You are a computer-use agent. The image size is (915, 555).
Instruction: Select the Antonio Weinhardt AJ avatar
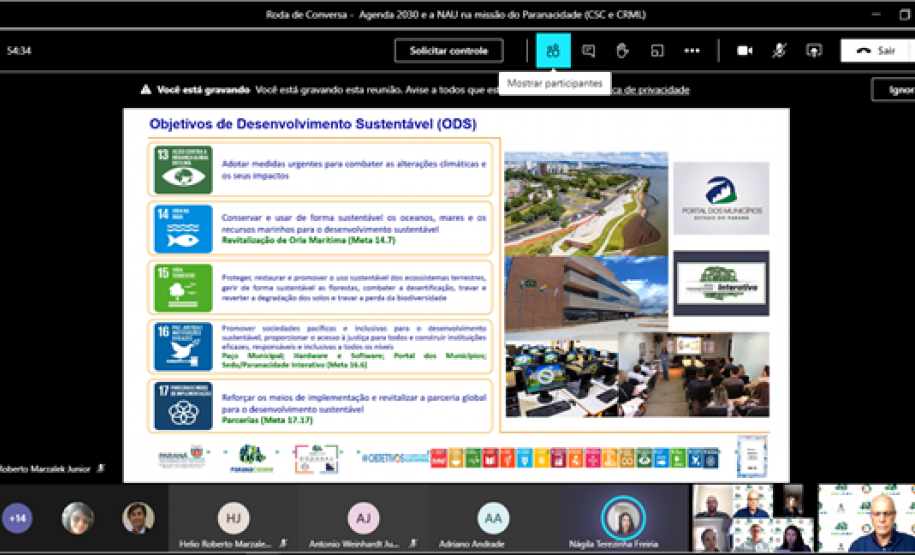point(364,518)
